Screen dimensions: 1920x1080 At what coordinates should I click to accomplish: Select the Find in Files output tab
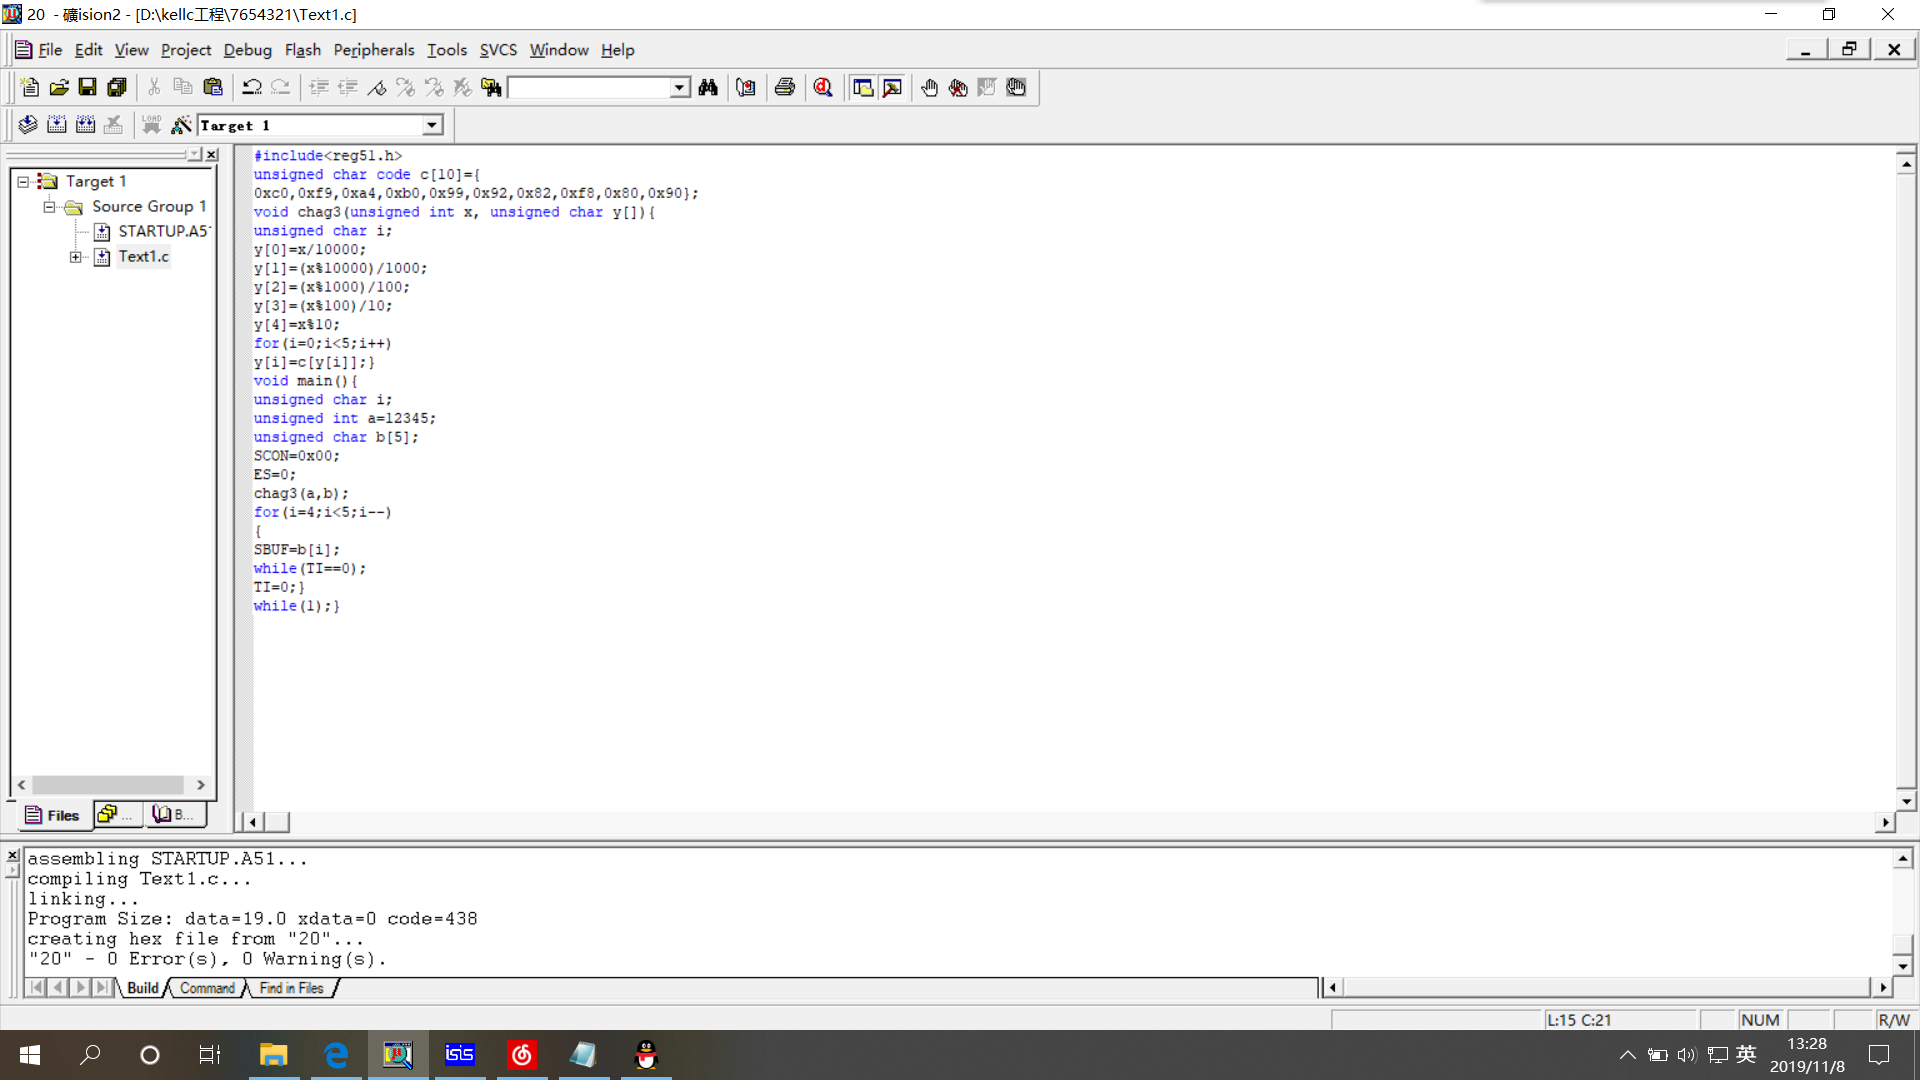click(x=291, y=988)
